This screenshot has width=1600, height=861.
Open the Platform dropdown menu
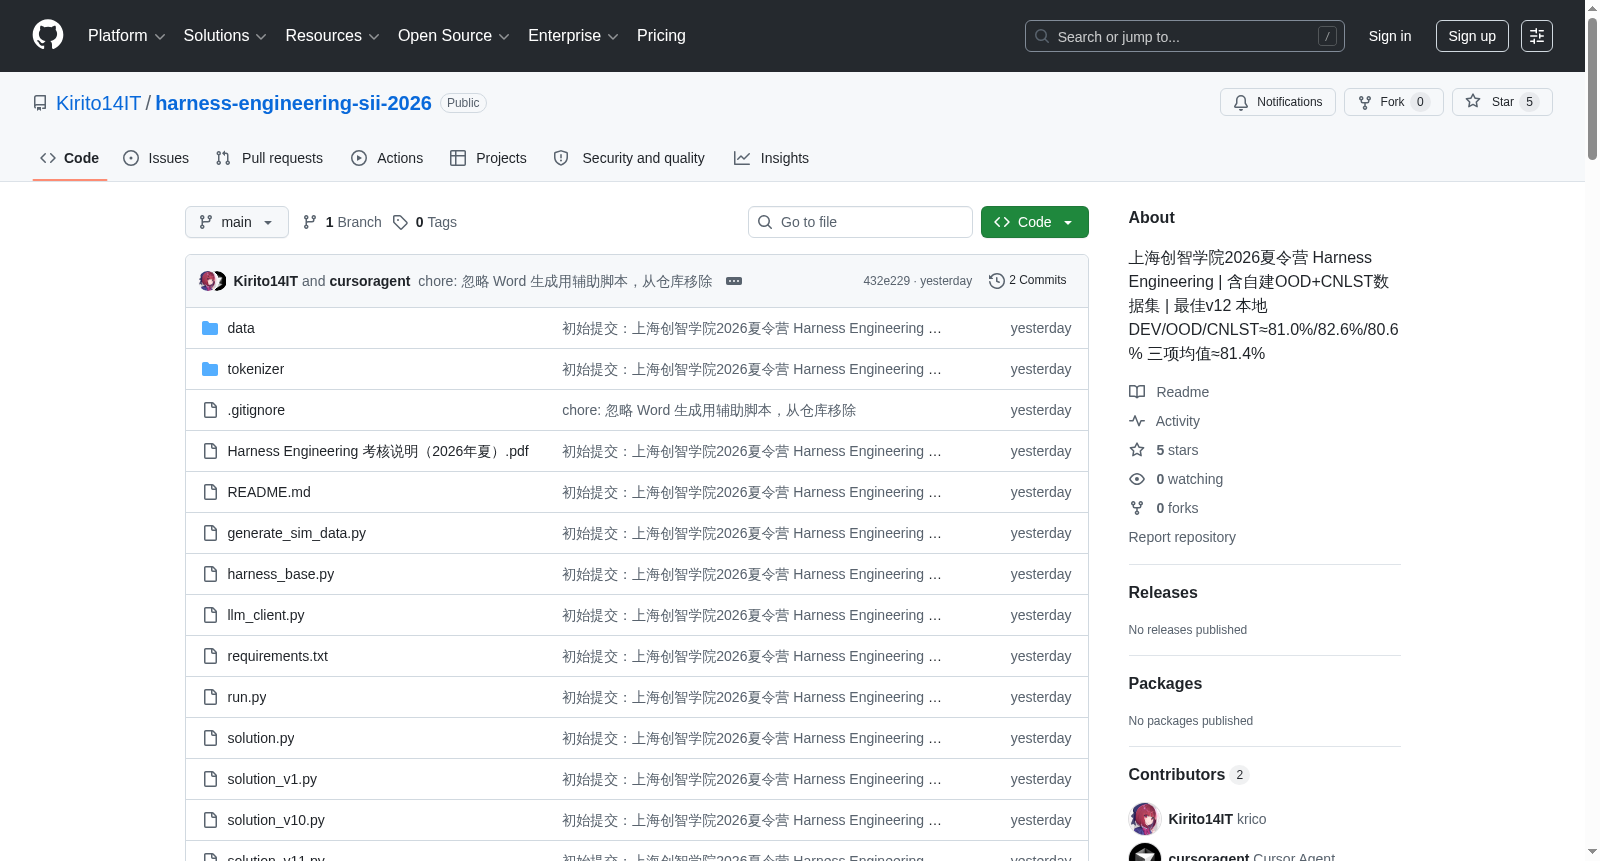(x=126, y=36)
